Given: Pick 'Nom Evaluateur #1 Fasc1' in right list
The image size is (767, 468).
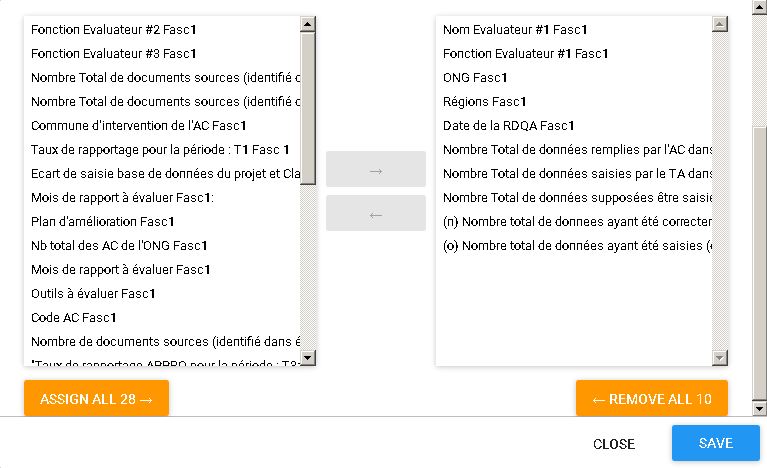Looking at the screenshot, I should (515, 30).
